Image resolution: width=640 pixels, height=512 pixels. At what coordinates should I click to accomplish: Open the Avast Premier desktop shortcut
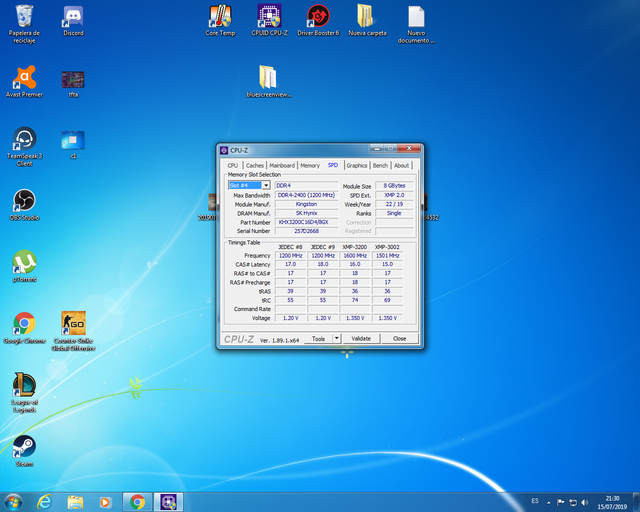pyautogui.click(x=24, y=82)
